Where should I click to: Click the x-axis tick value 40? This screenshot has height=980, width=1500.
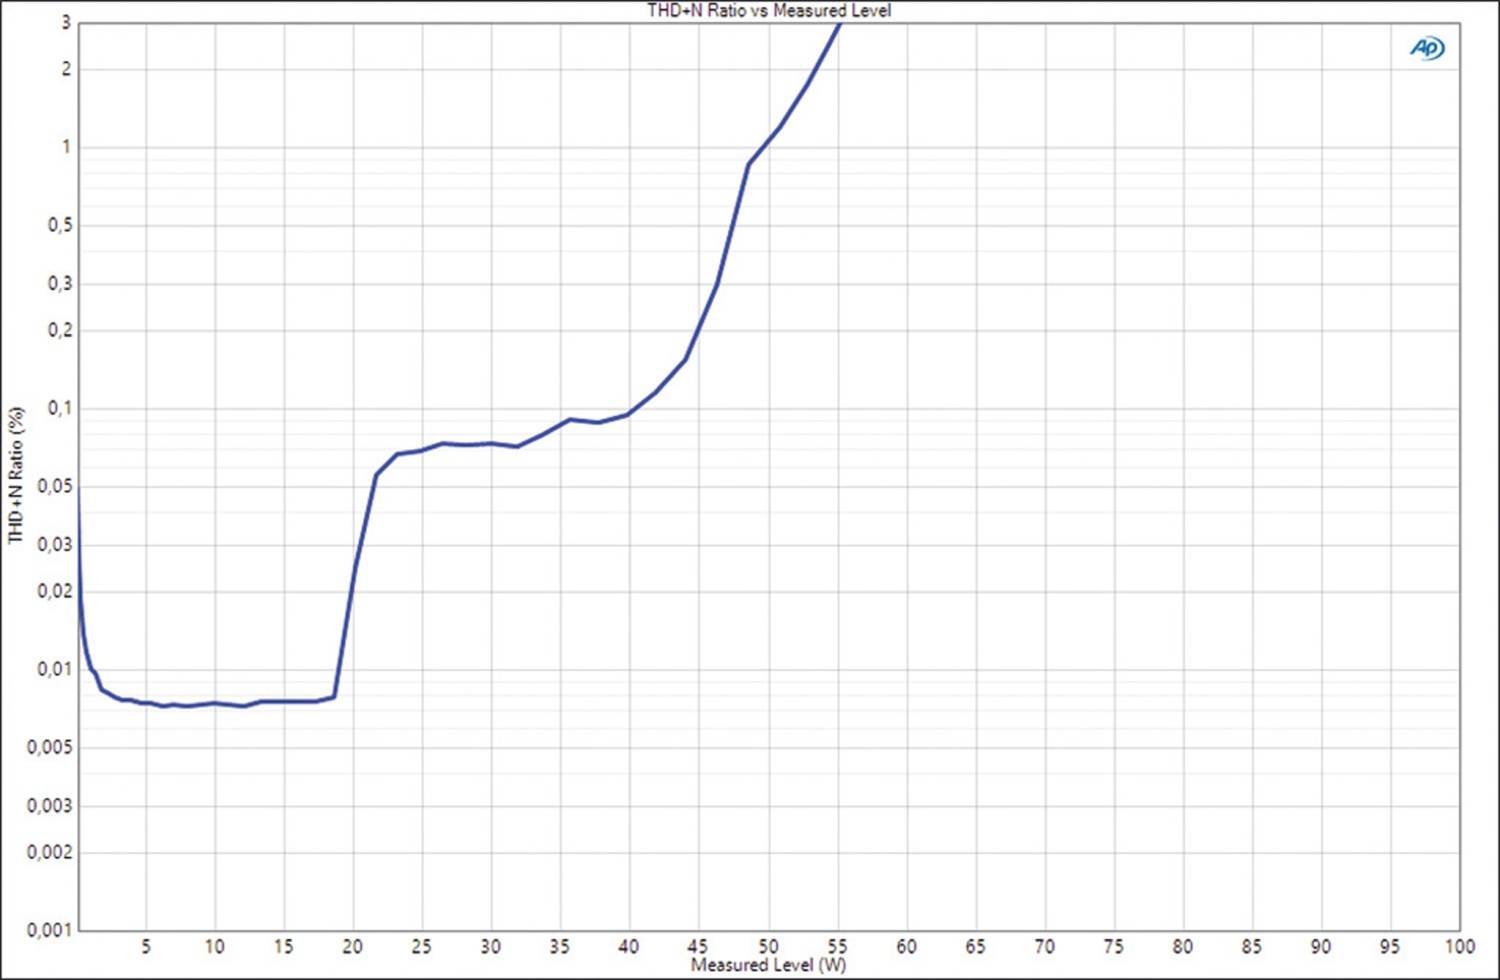point(629,946)
